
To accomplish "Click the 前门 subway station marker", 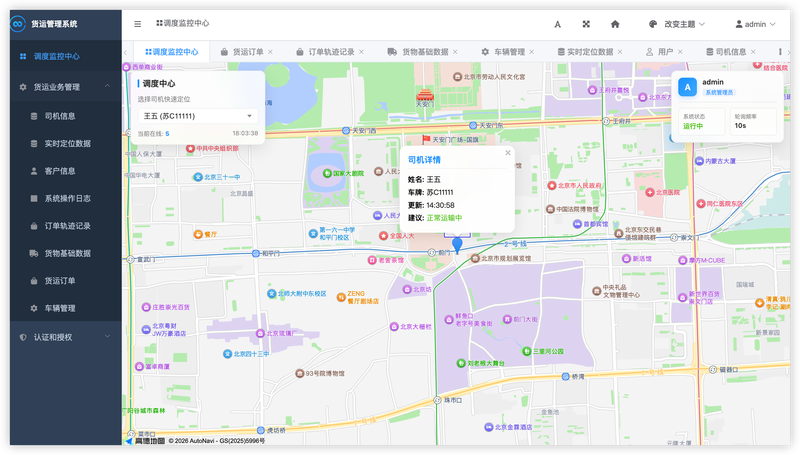I will (432, 252).
